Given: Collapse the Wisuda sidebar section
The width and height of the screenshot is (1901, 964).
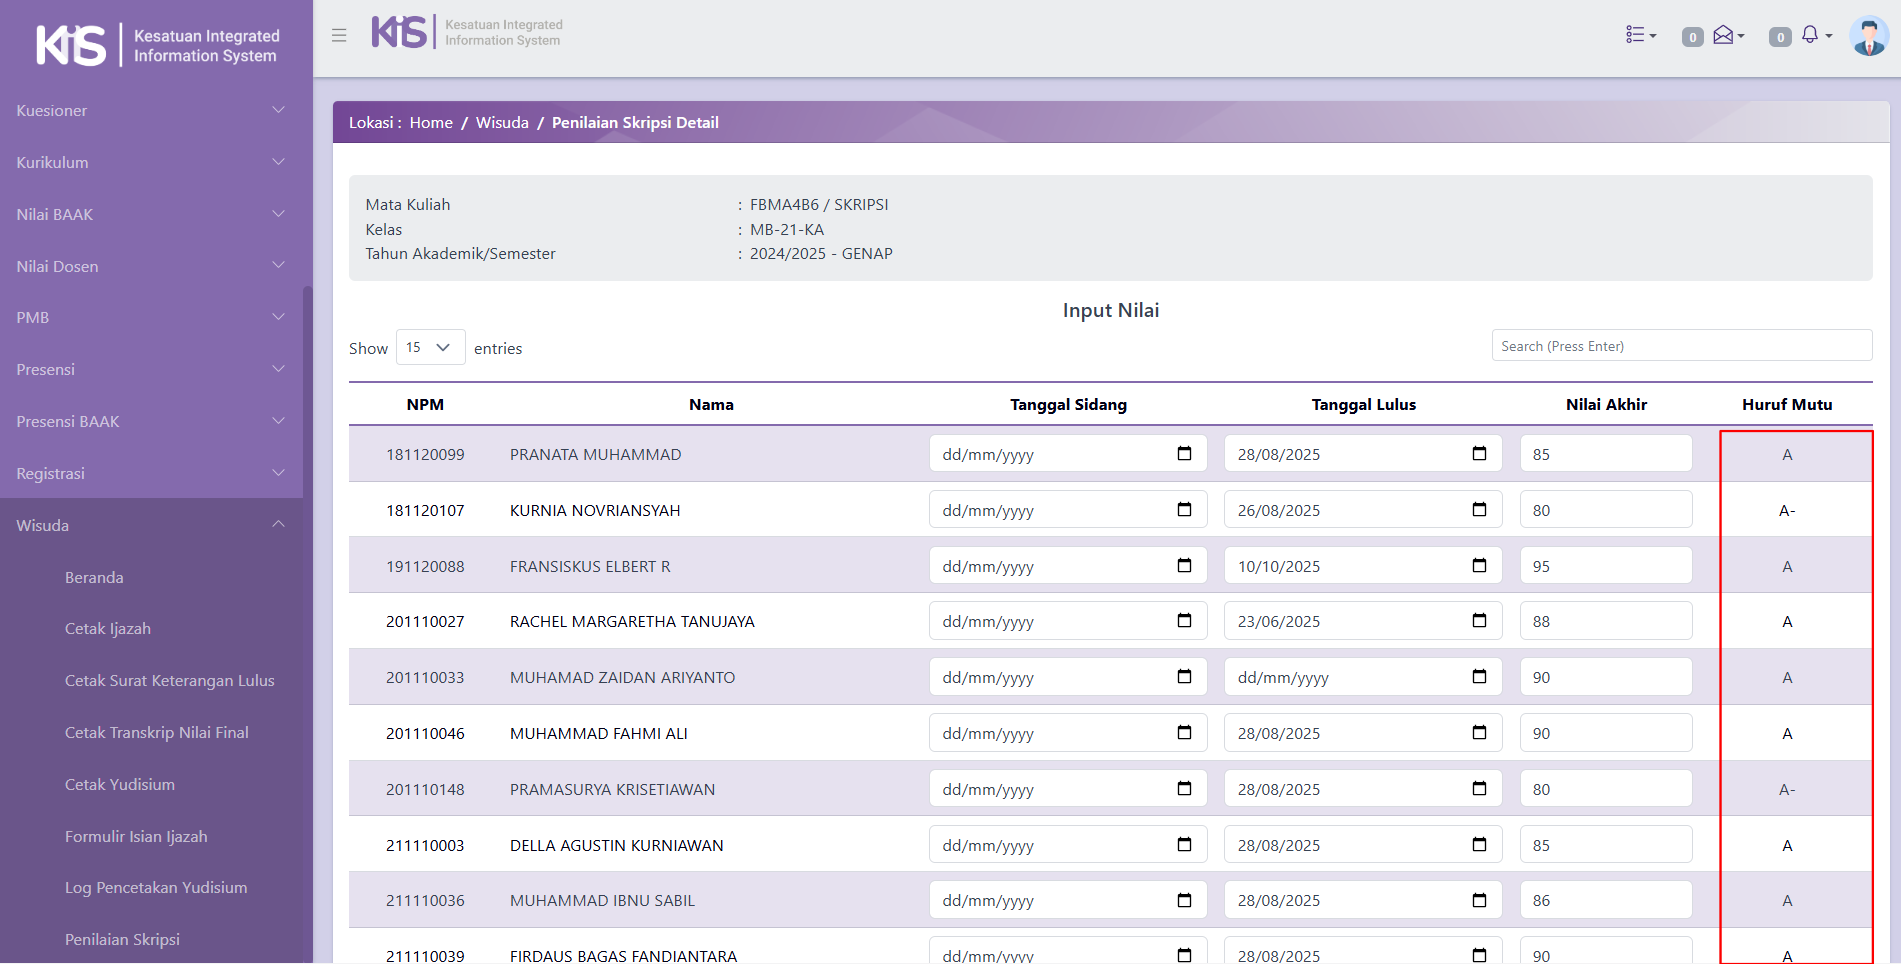Looking at the screenshot, I should point(151,526).
